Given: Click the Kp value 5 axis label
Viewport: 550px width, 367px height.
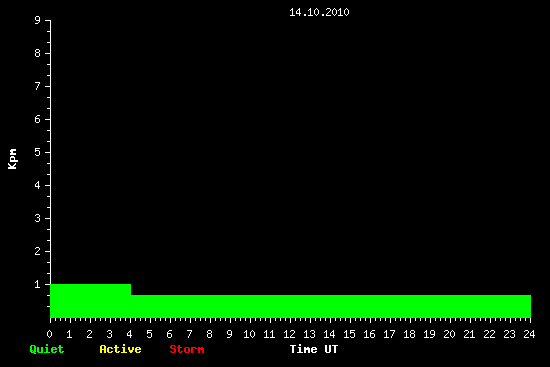Looking at the screenshot, I should coord(38,152).
